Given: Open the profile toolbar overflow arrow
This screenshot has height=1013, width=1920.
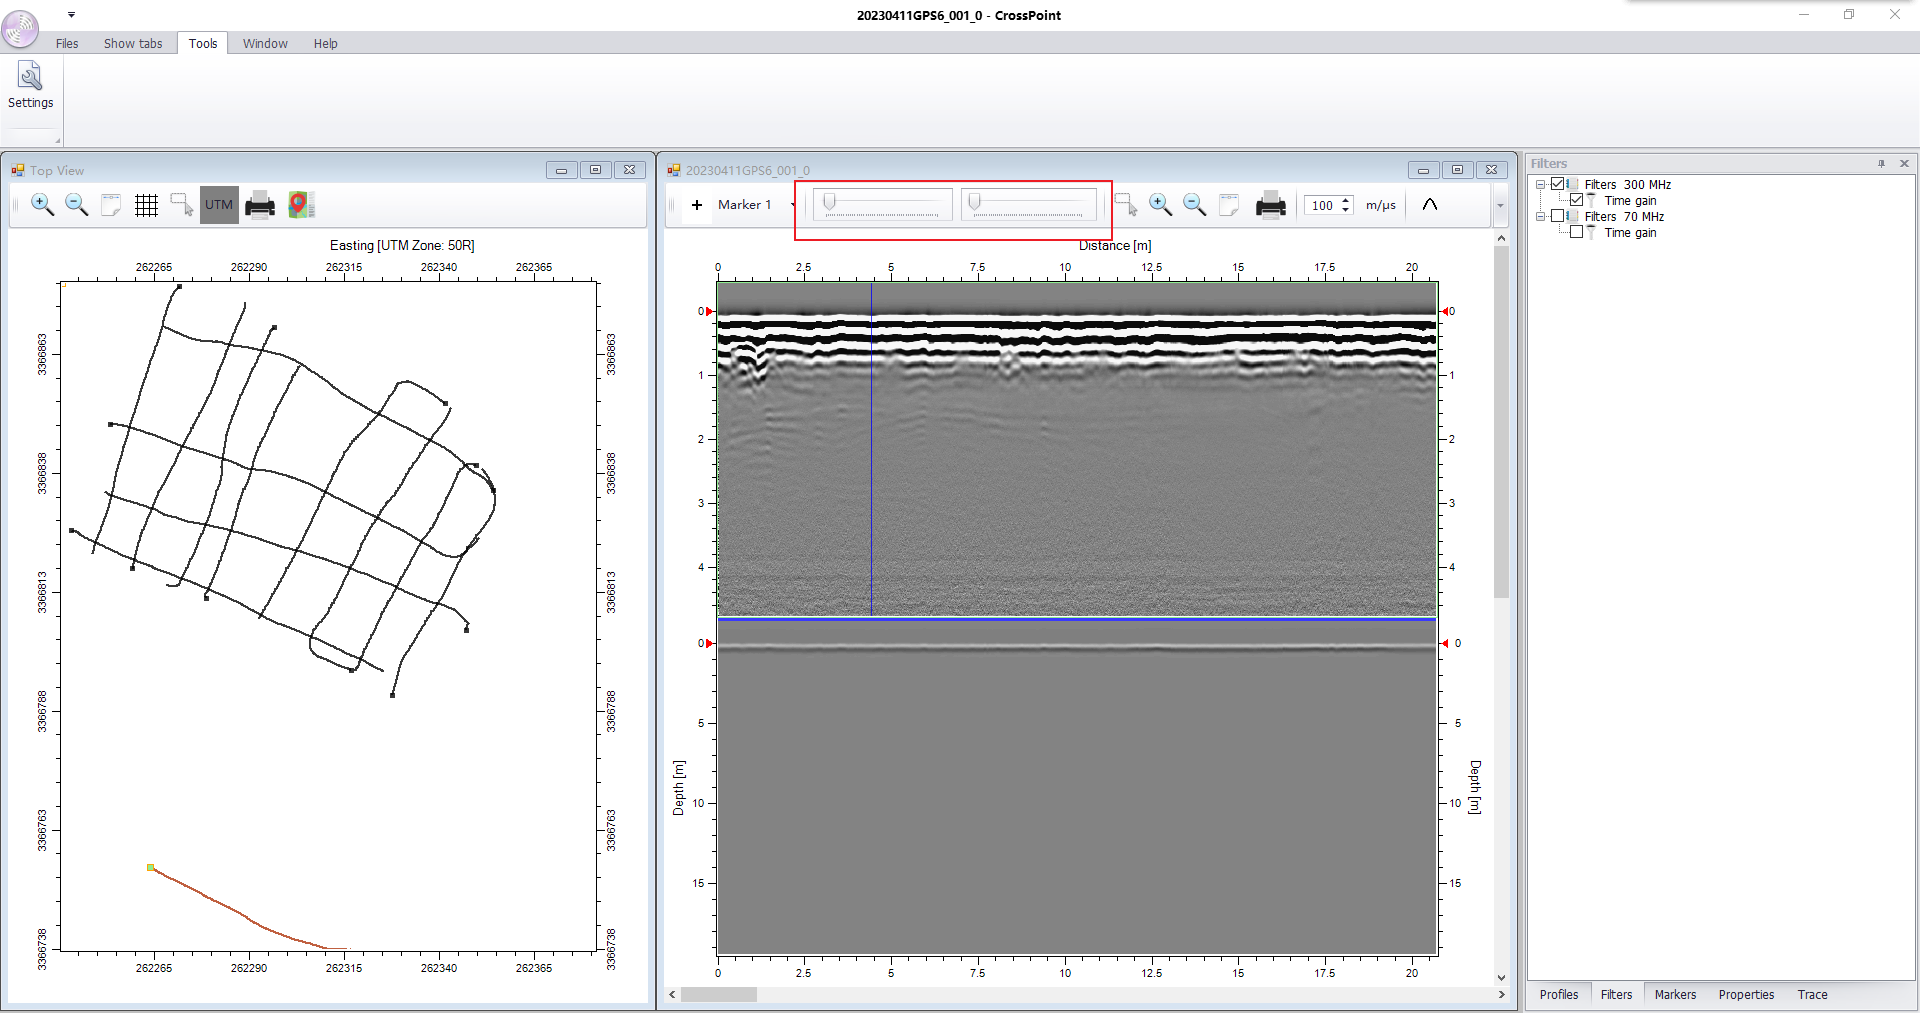Looking at the screenshot, I should (1500, 205).
